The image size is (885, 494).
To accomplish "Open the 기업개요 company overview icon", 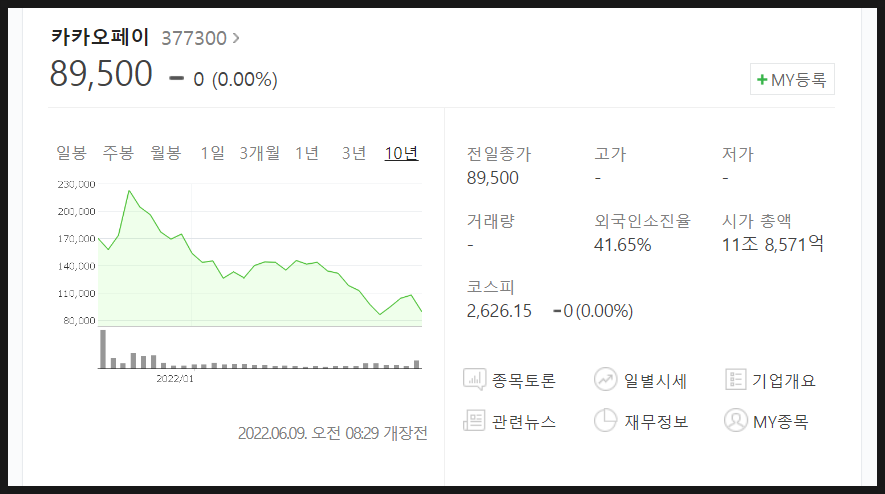I will 735,379.
